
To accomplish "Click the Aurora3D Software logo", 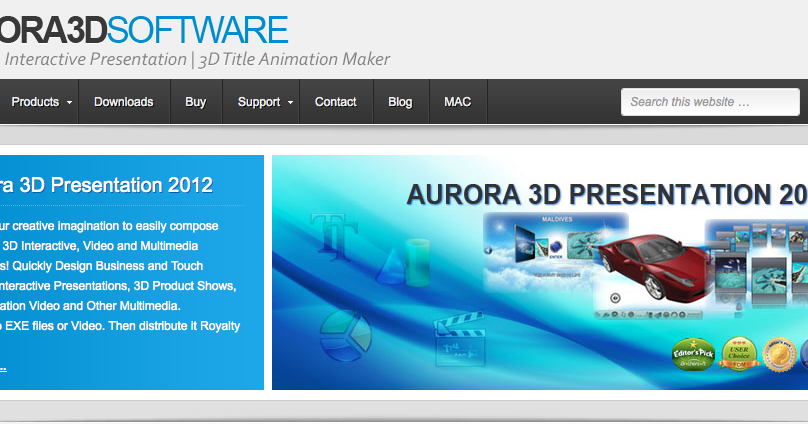I will click(x=144, y=30).
